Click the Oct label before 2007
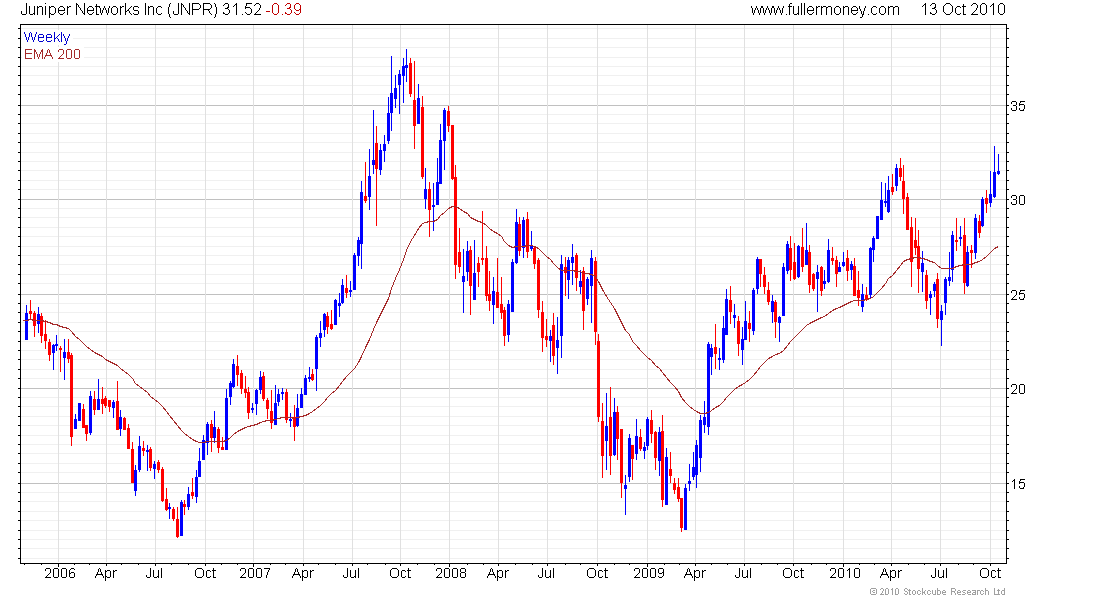Image resolution: width=1100 pixels, height=600 pixels. pos(205,573)
